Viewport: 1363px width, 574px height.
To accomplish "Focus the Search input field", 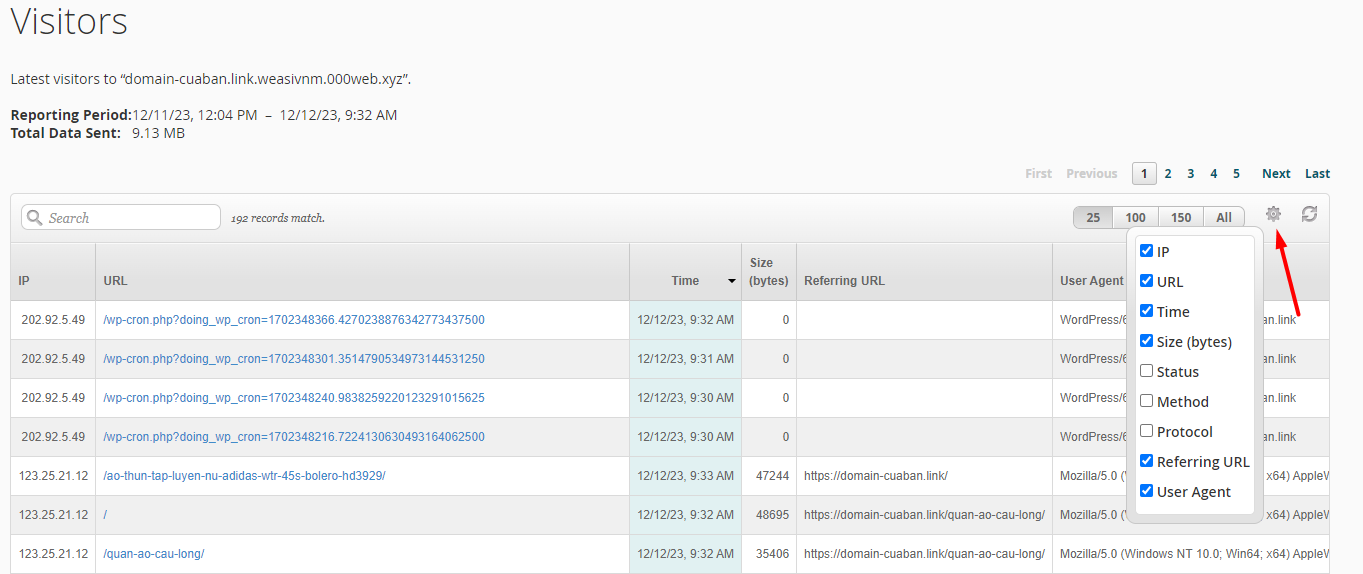I will click(121, 217).
